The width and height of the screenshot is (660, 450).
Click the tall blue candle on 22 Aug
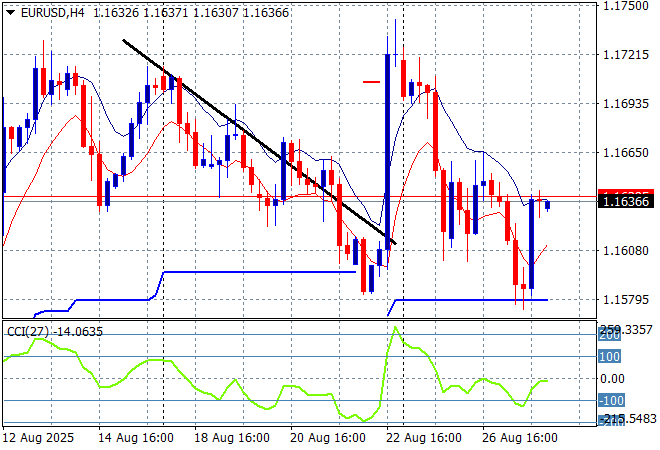387,152
